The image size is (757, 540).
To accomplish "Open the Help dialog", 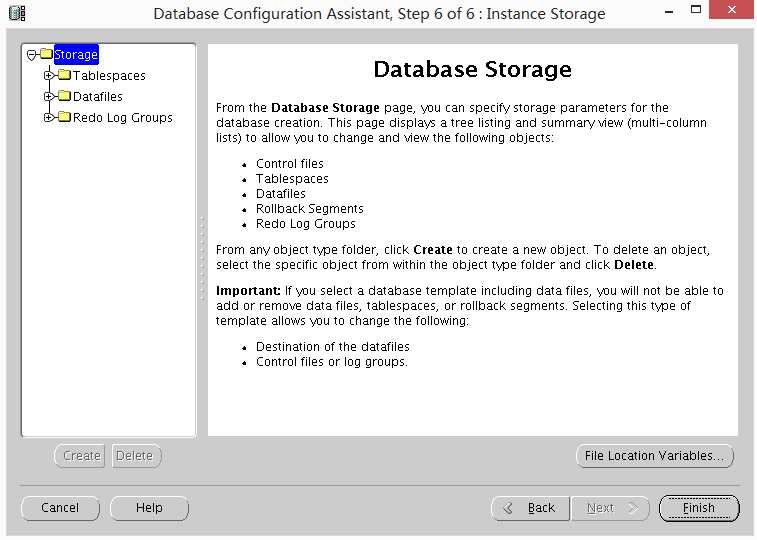I will (149, 508).
